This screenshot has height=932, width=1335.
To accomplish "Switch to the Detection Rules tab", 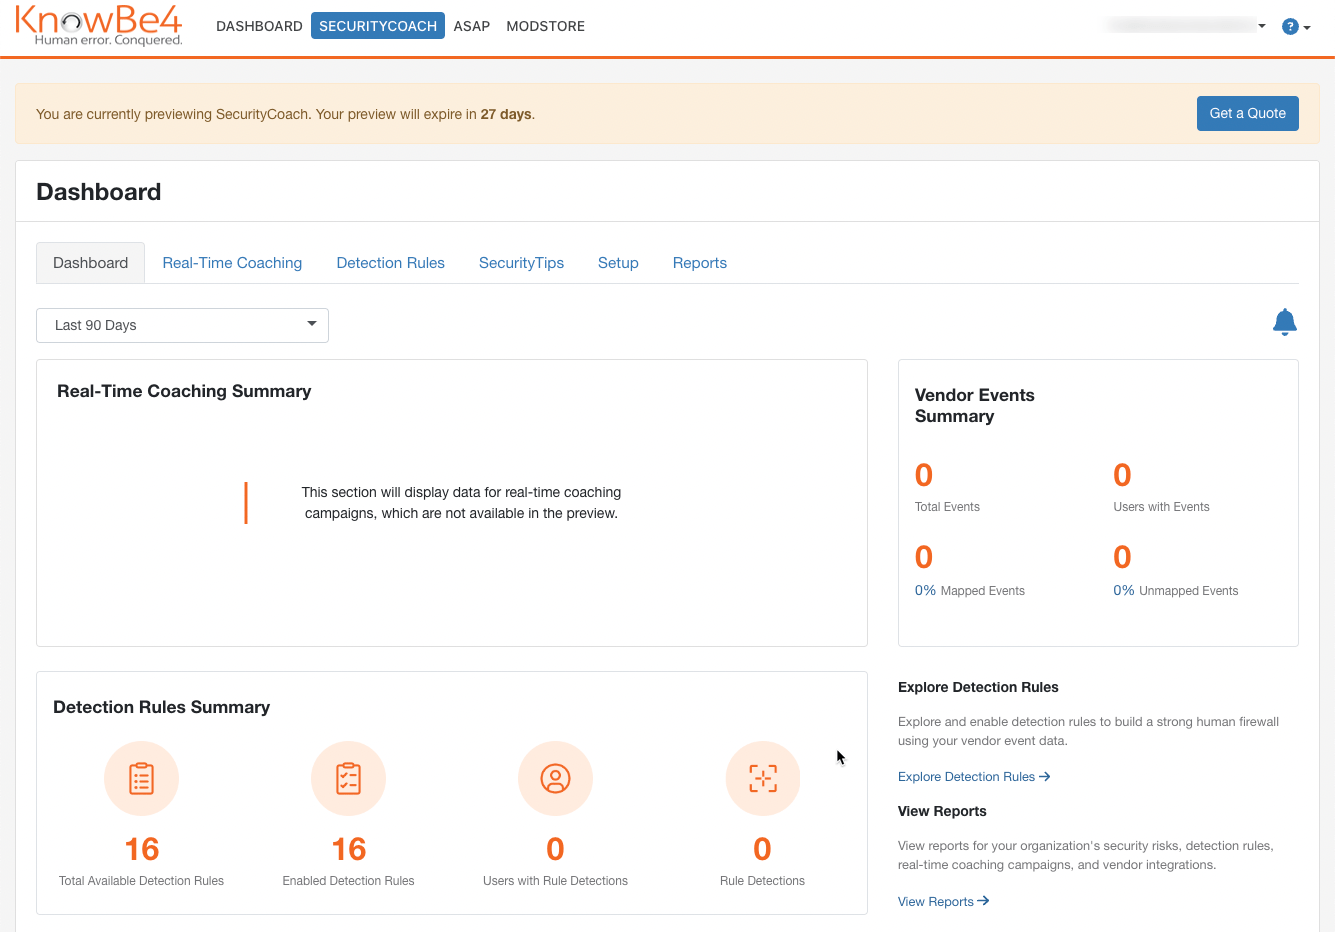I will click(x=391, y=263).
